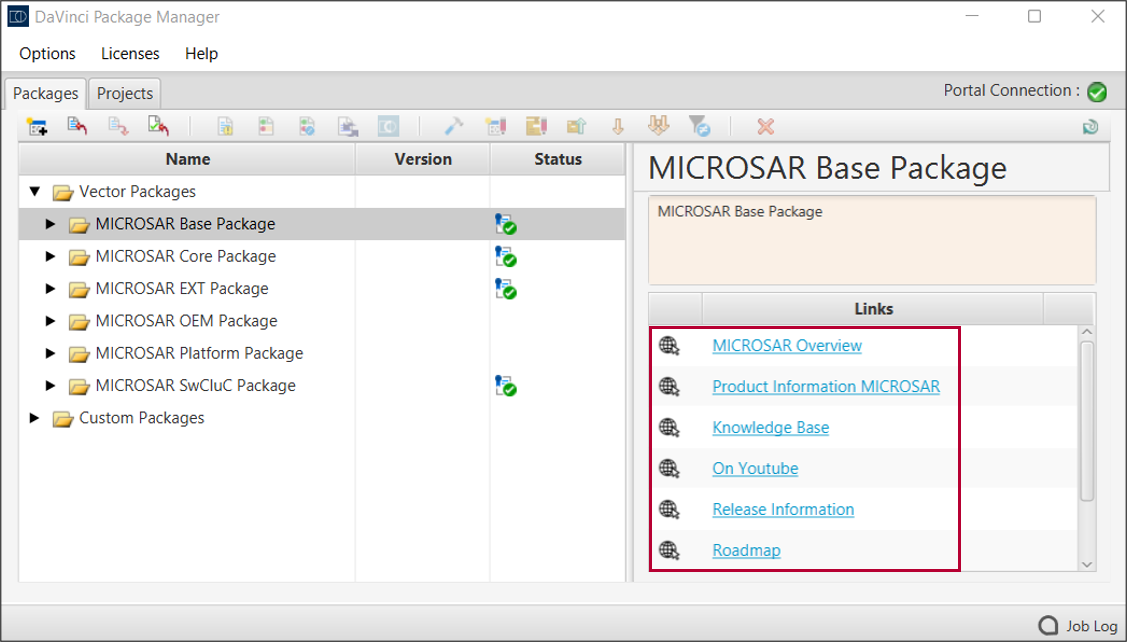The height and width of the screenshot is (642, 1127).
Task: Open the Help menu
Action: (x=201, y=54)
